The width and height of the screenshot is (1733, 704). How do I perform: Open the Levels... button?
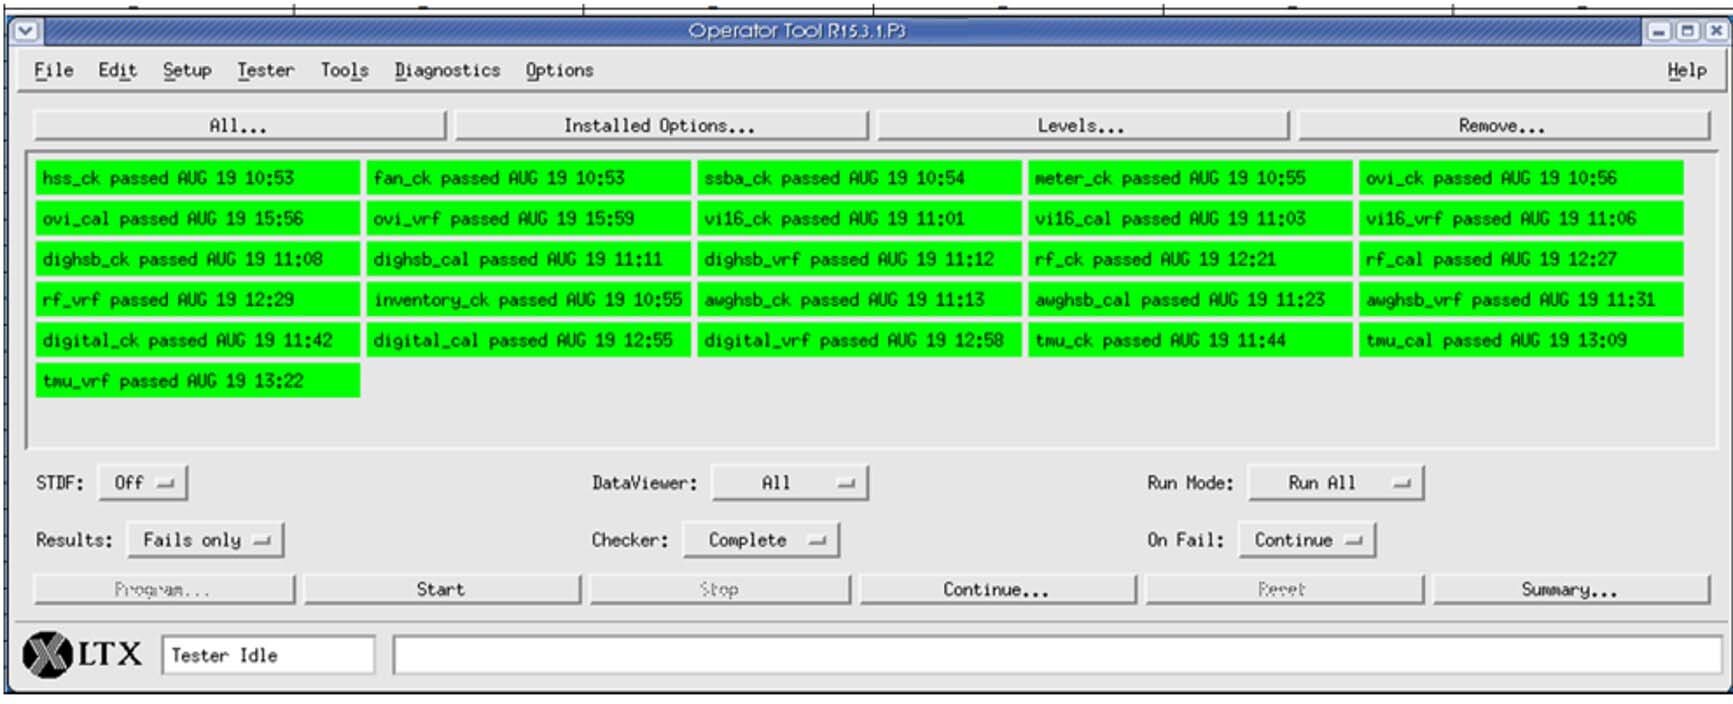[1082, 126]
